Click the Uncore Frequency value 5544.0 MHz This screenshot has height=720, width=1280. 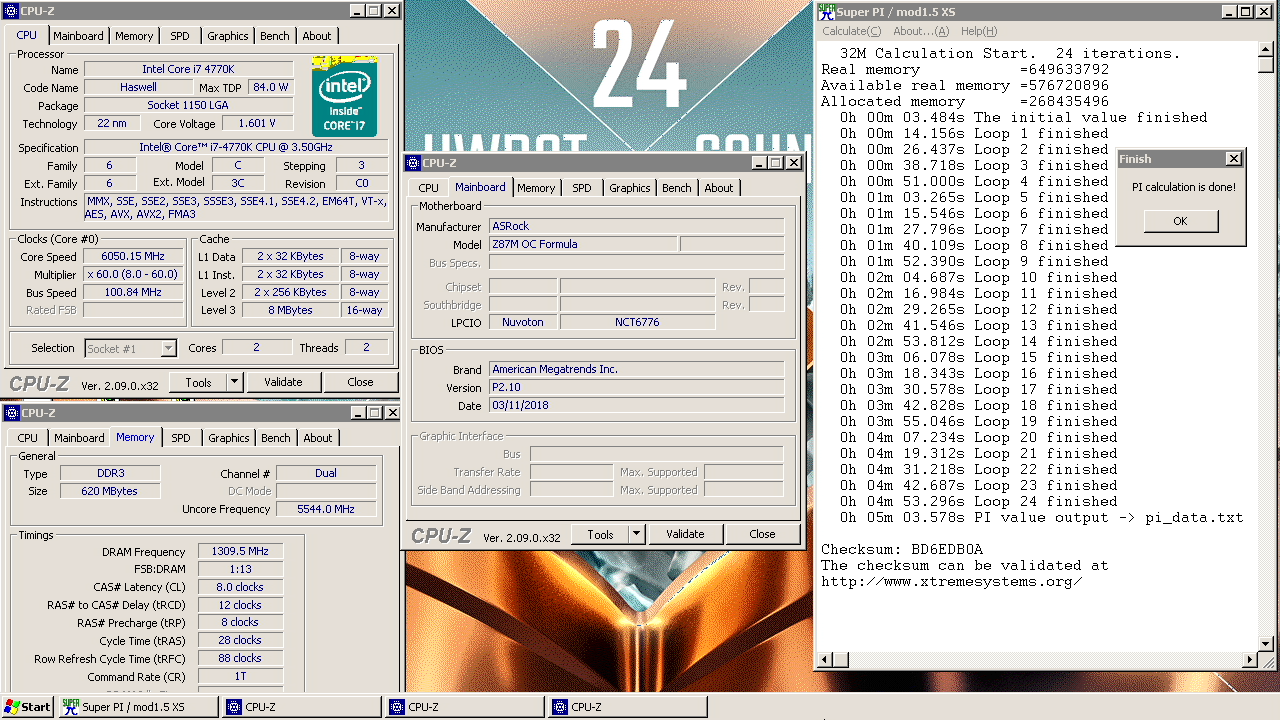[326, 509]
